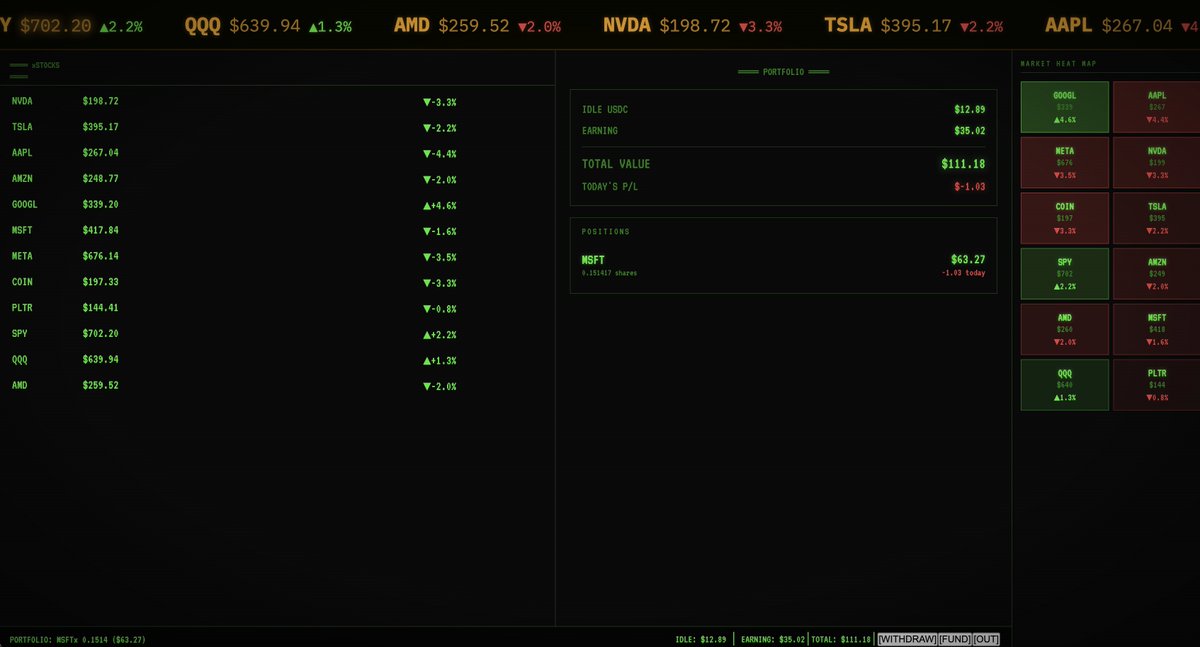Click the [WITHDRAW] button in bottom bar

pyautogui.click(x=907, y=639)
